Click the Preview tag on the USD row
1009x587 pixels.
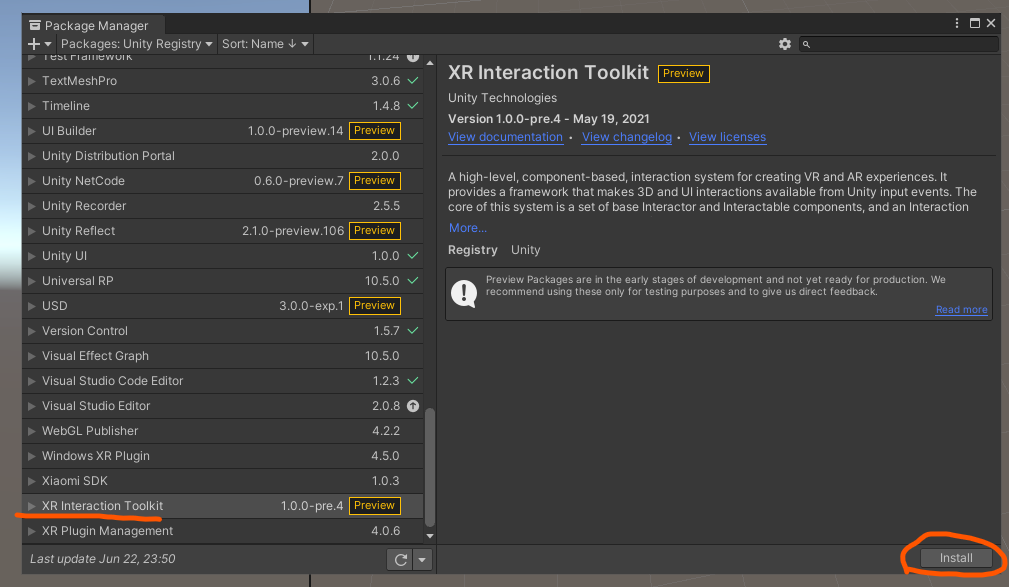pyautogui.click(x=375, y=306)
